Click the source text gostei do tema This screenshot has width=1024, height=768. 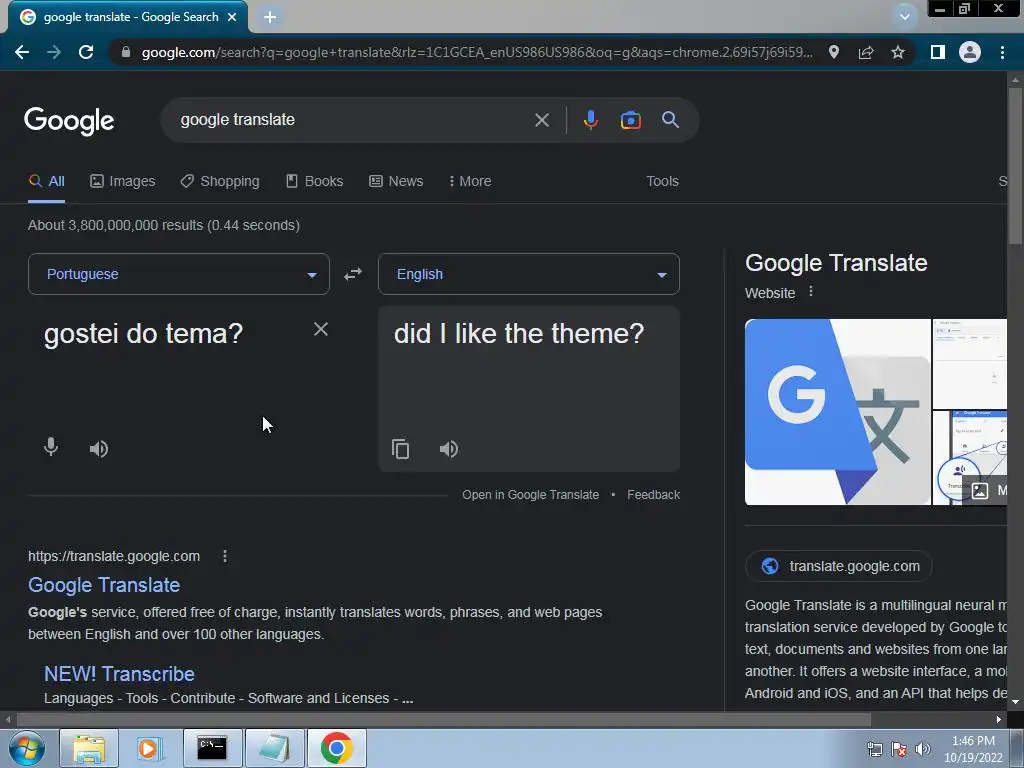(144, 334)
